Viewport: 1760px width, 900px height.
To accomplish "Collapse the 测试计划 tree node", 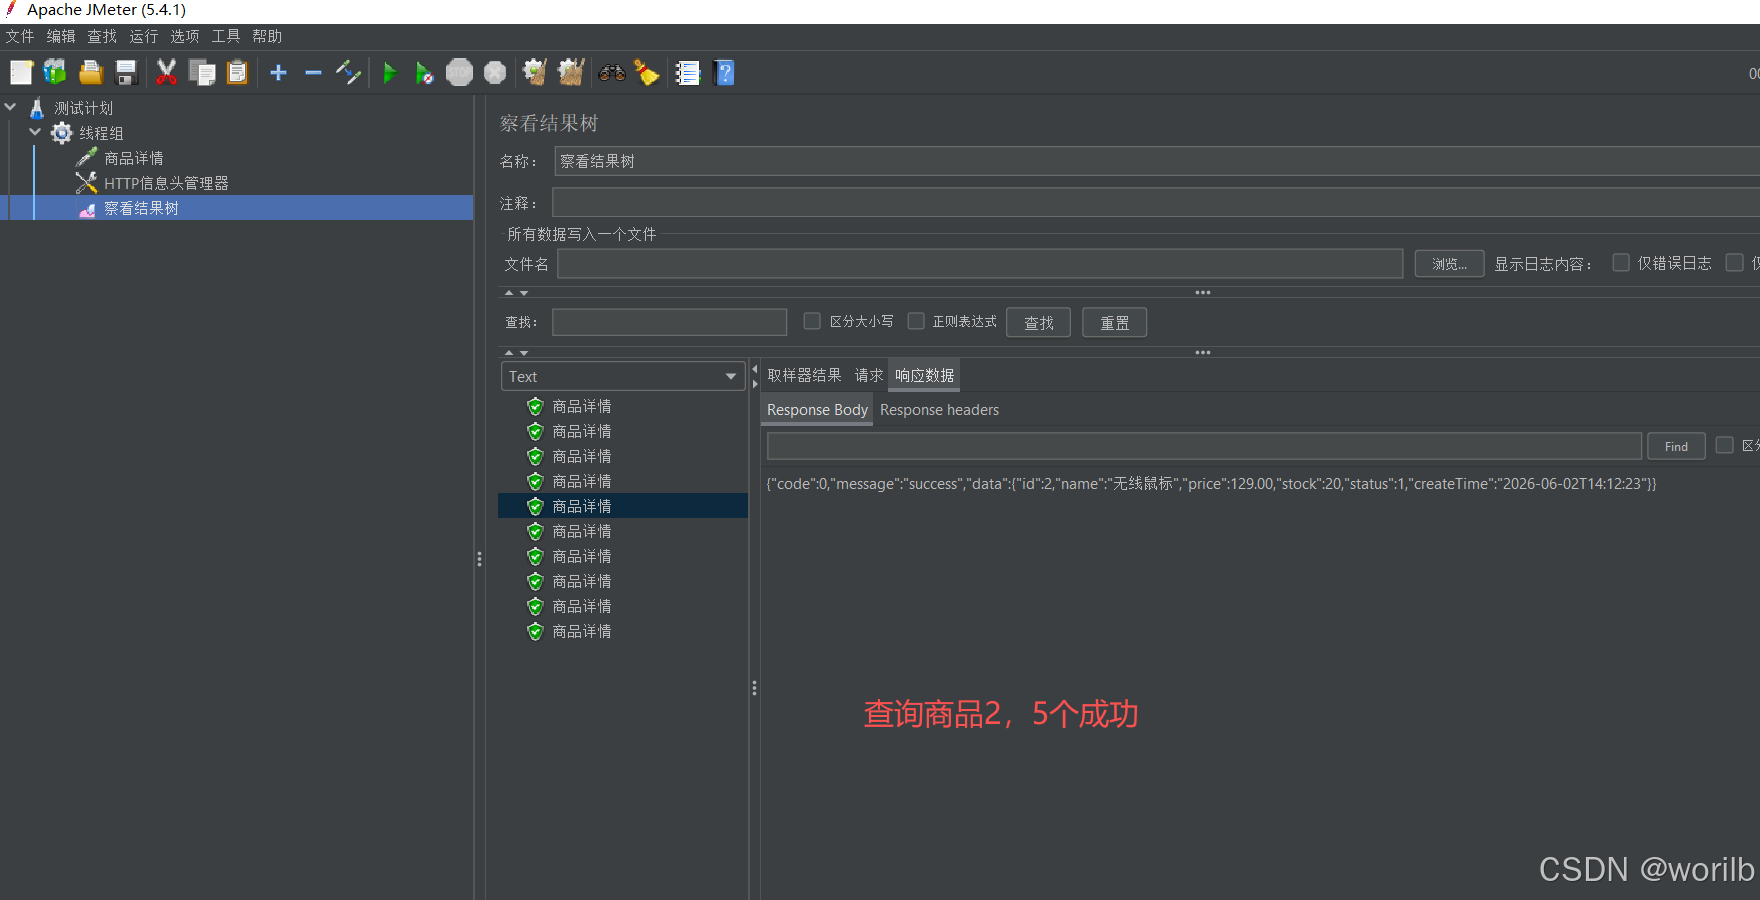I will pos(11,107).
